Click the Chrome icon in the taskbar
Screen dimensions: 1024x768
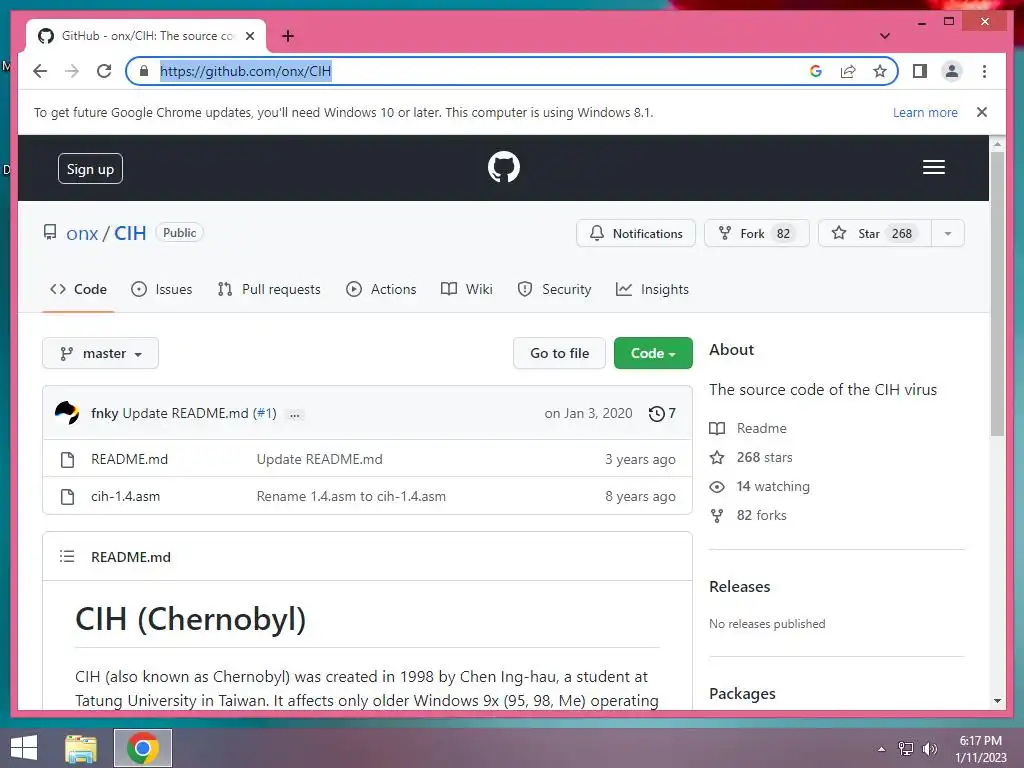tap(143, 748)
